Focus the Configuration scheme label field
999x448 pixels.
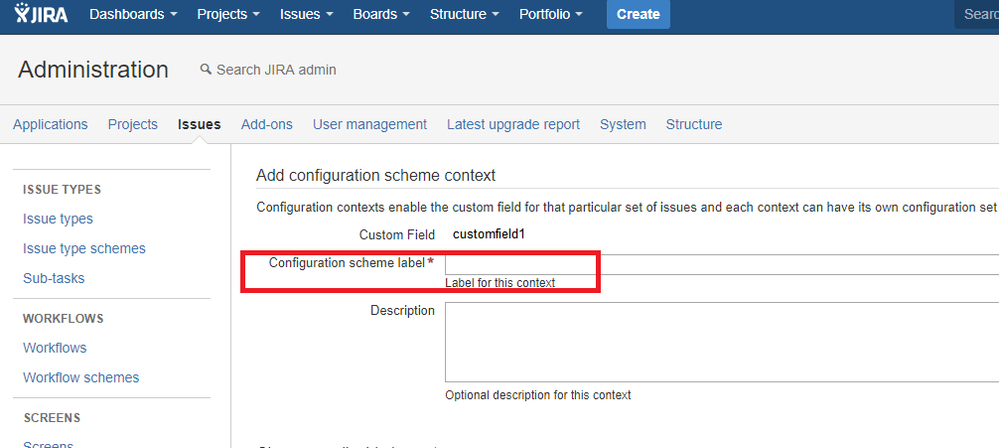(x=722, y=264)
